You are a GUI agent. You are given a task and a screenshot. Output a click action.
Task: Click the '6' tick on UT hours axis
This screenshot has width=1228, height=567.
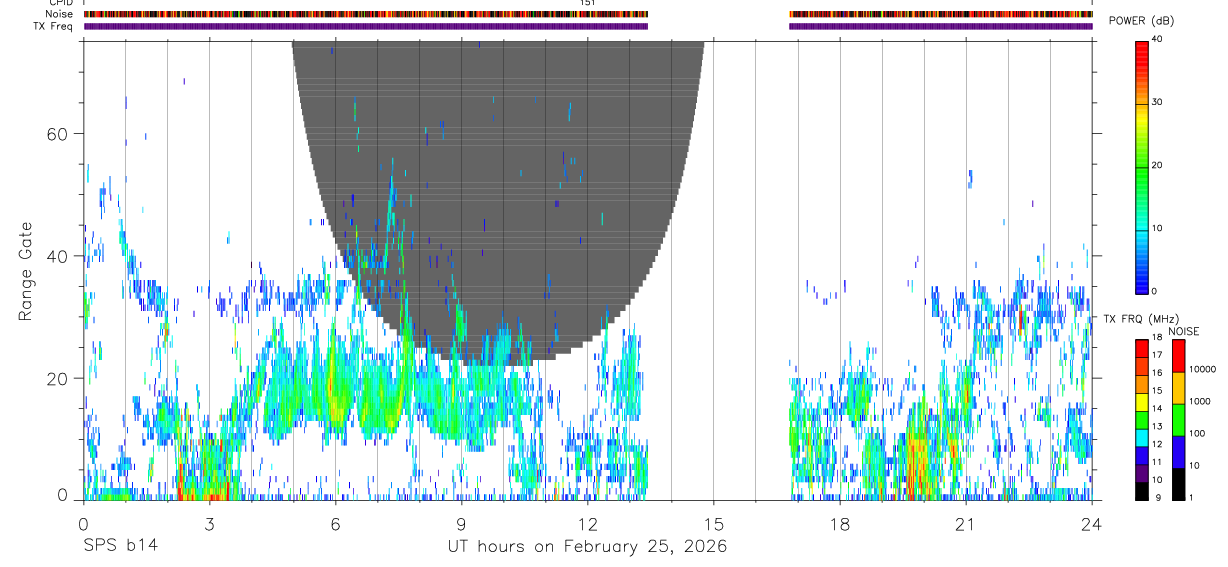click(x=335, y=523)
